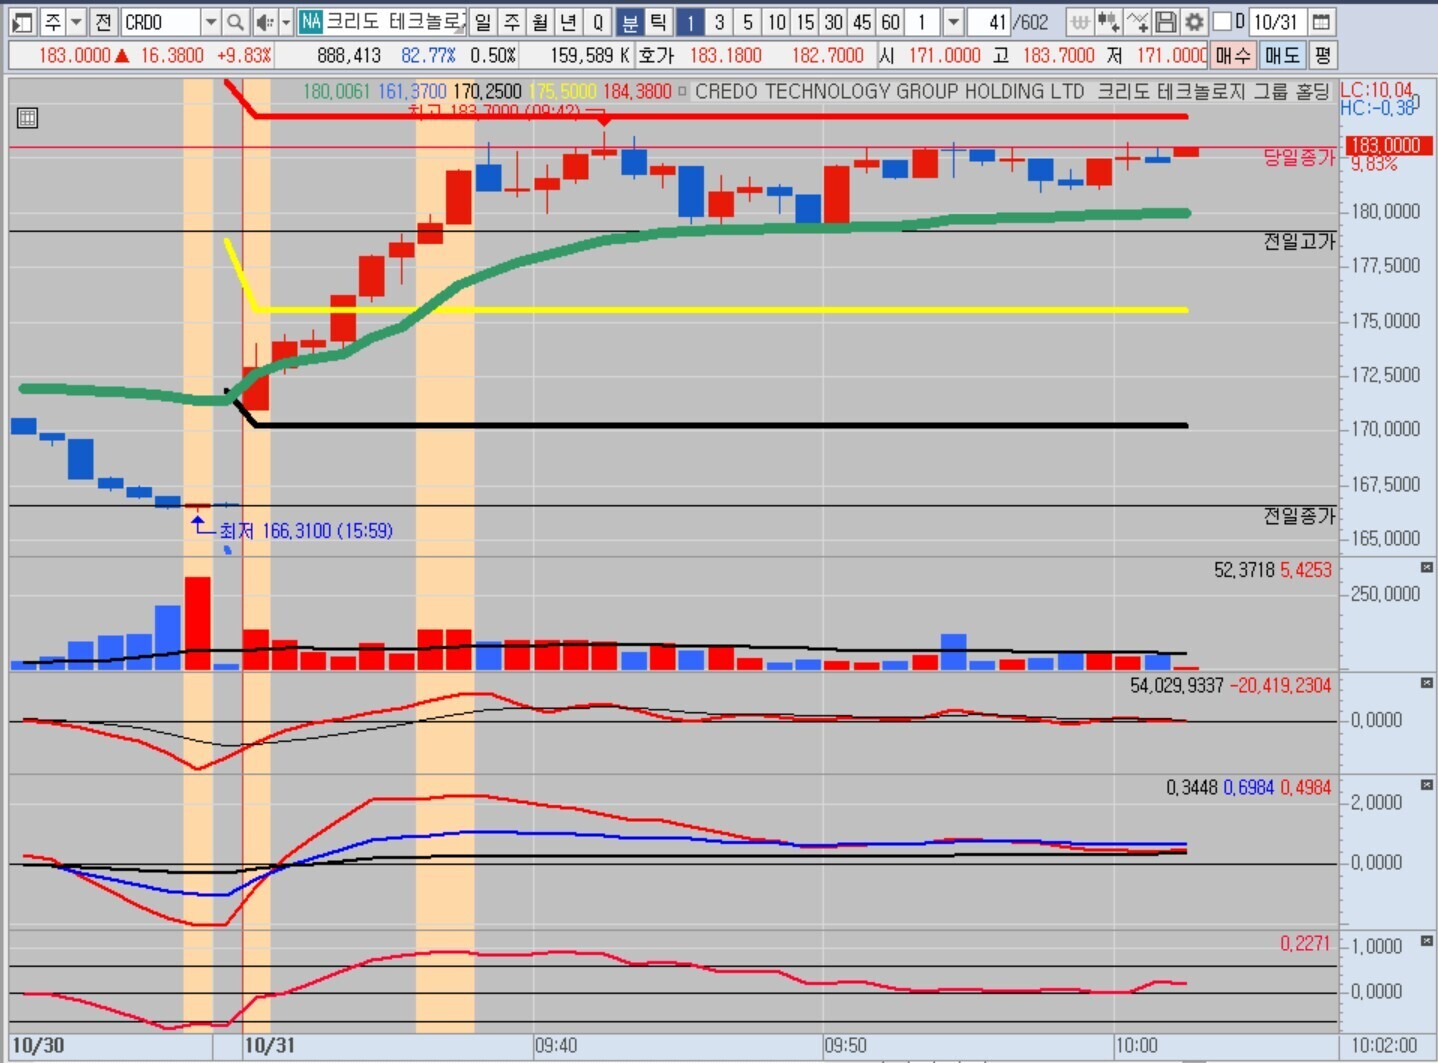Click the NA market badge icon
Viewport: 1438px width, 1063px height.
coord(310,21)
